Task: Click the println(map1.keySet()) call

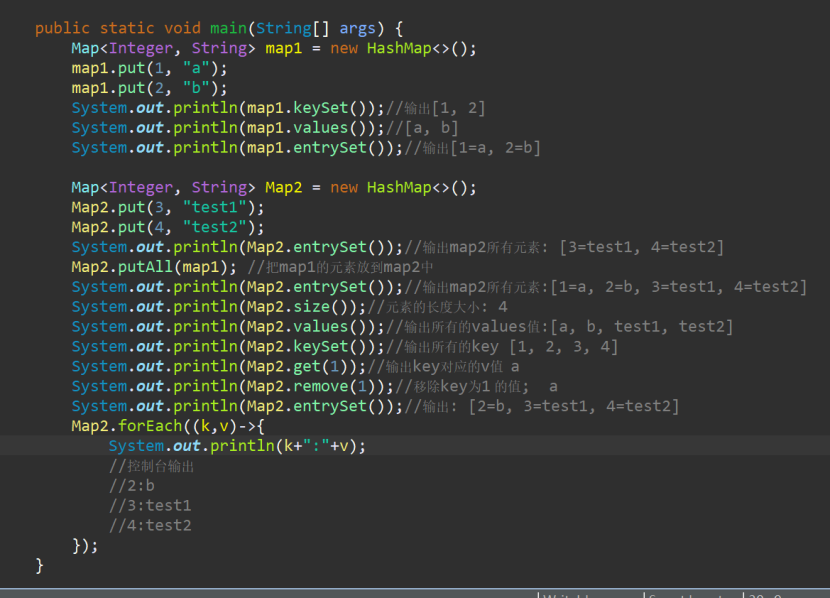Action: tap(228, 108)
